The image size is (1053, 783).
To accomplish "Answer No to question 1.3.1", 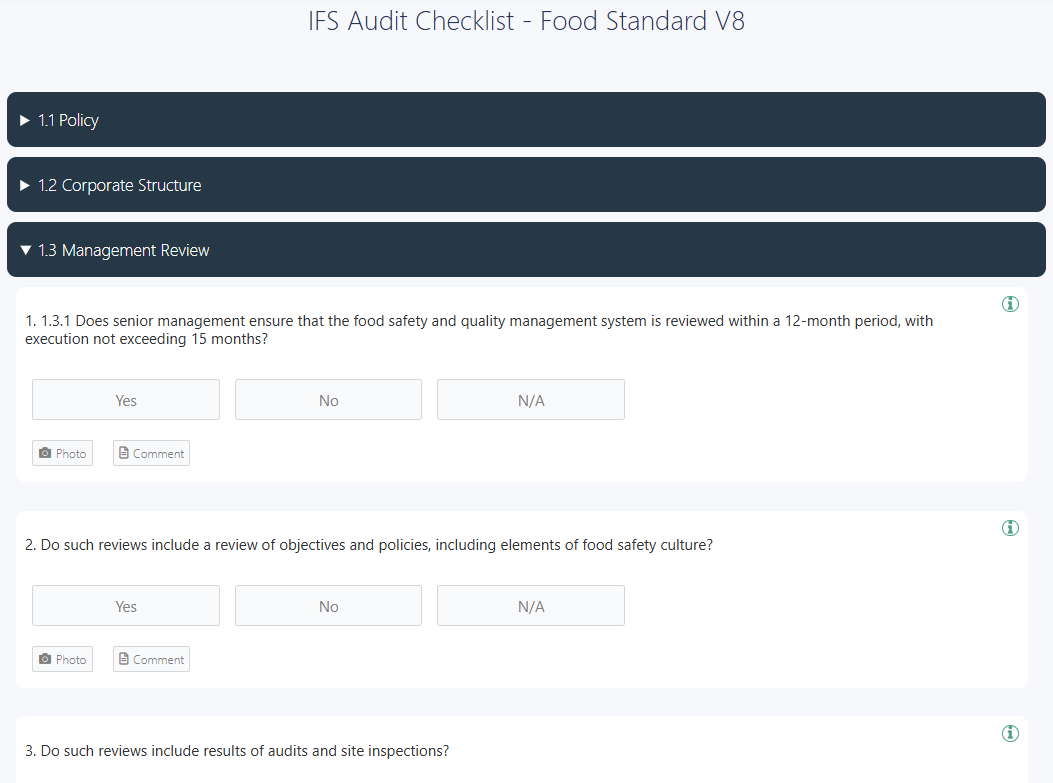I will [328, 399].
